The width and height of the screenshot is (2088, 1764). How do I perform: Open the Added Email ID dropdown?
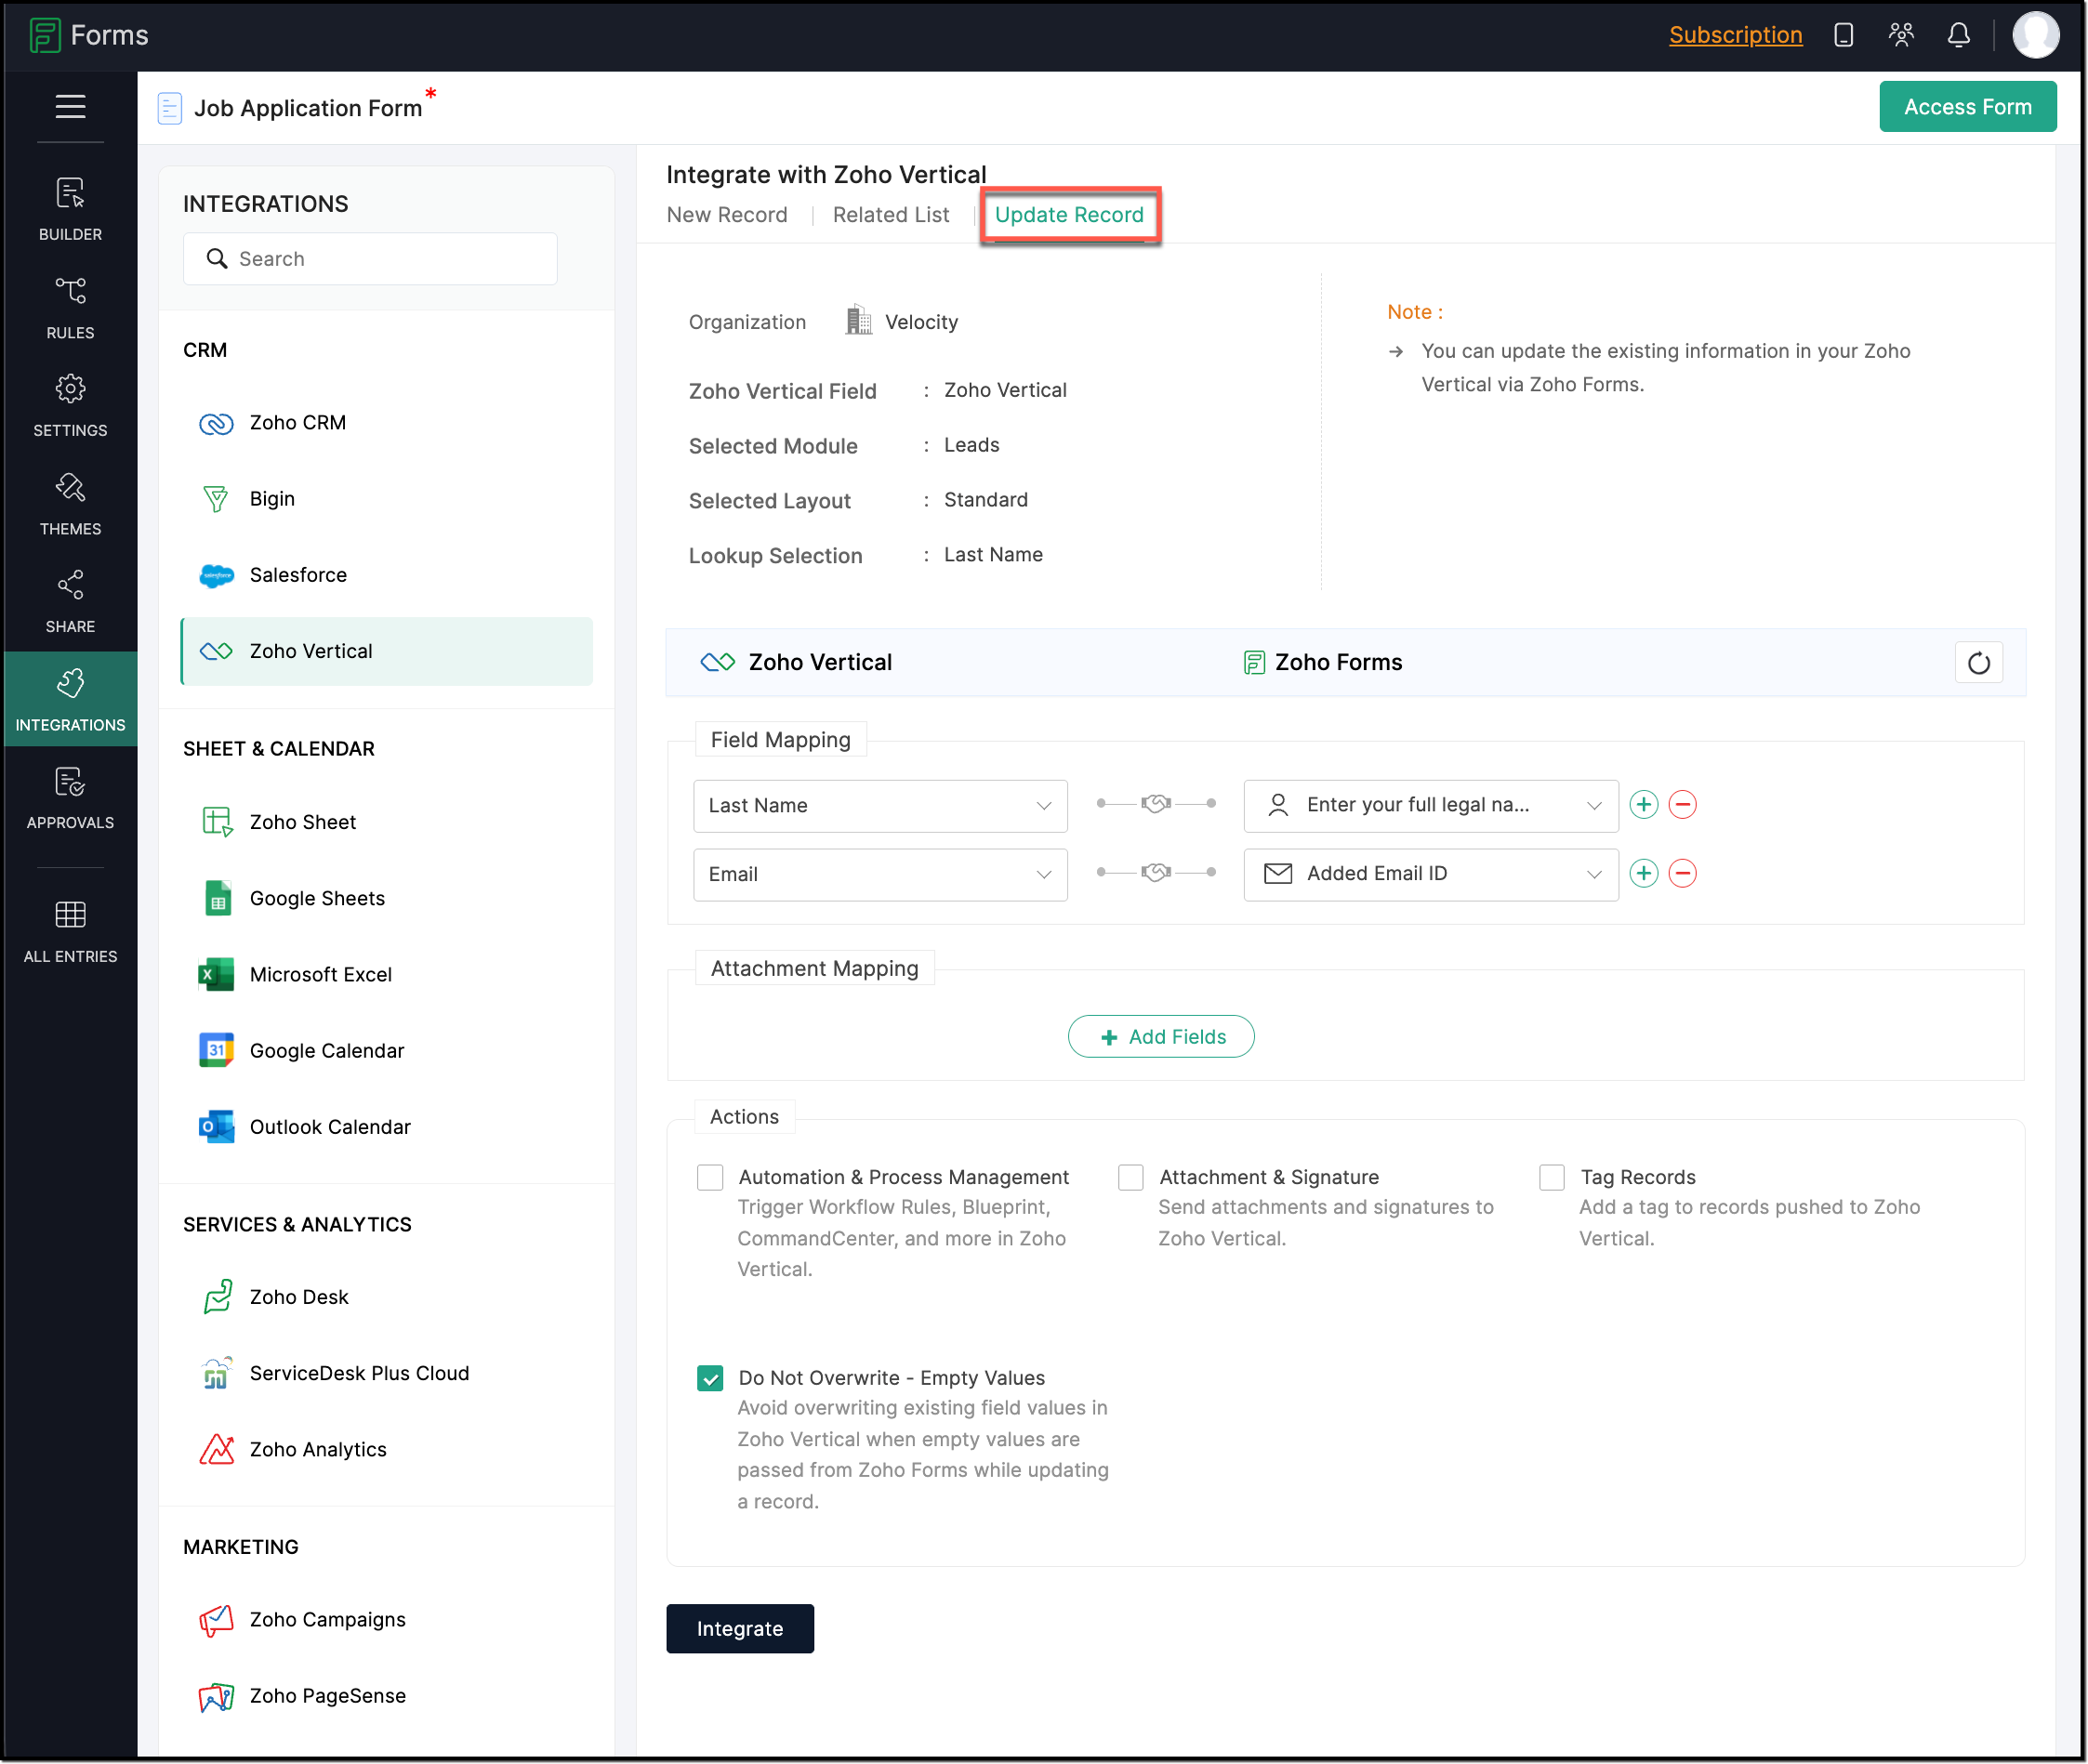coord(1429,874)
